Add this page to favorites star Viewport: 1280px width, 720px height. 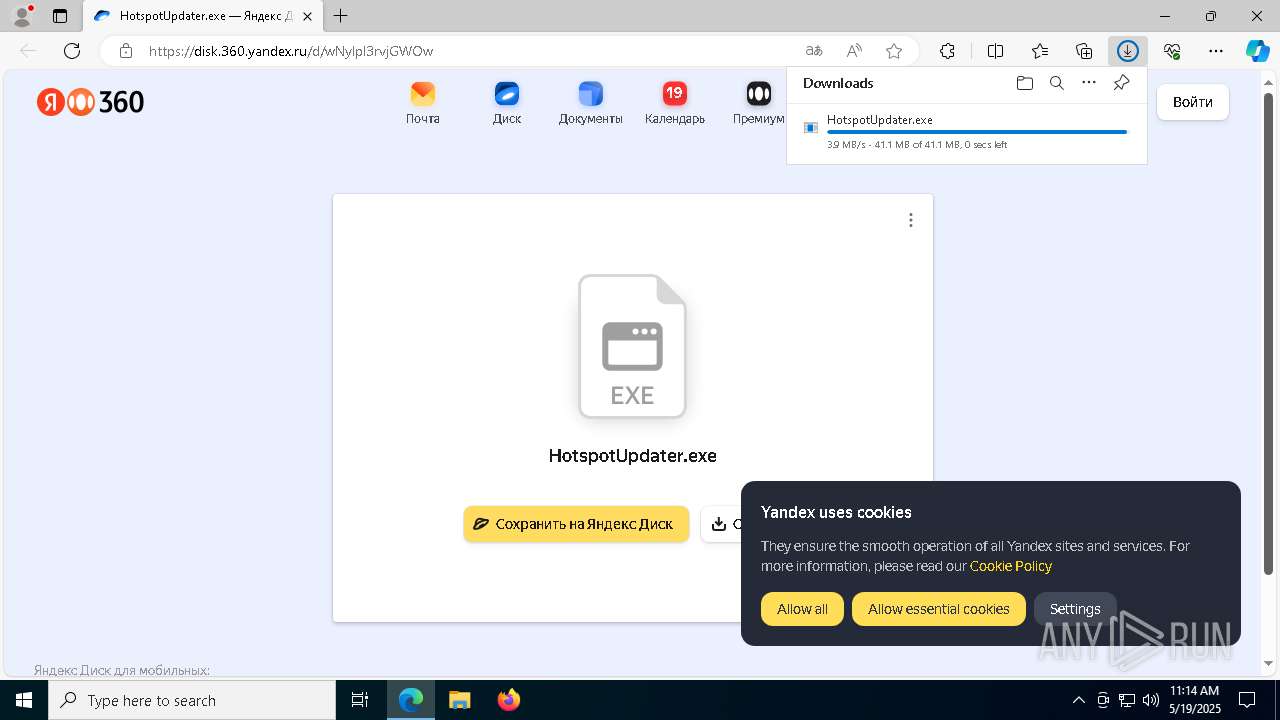pos(894,51)
